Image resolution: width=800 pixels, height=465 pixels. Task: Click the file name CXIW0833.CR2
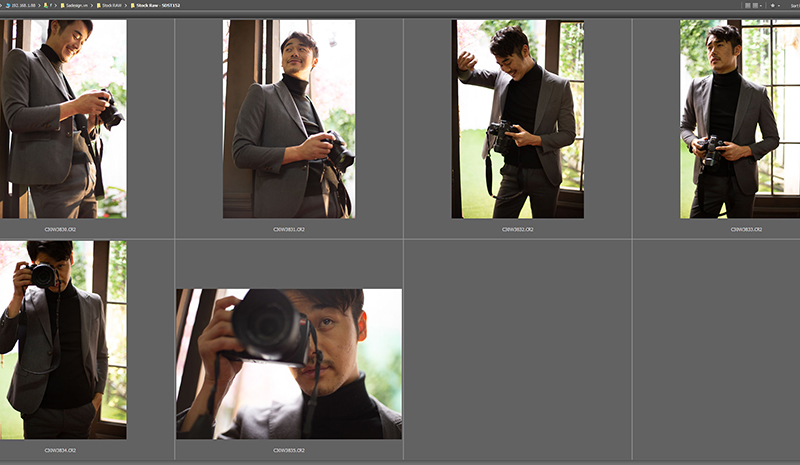746,230
